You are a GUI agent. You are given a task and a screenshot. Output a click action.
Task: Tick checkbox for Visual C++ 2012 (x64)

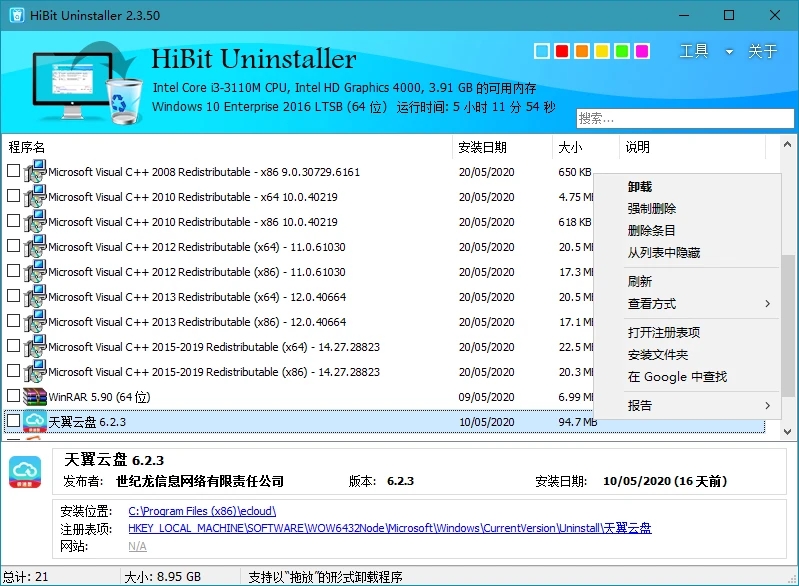[x=14, y=246]
